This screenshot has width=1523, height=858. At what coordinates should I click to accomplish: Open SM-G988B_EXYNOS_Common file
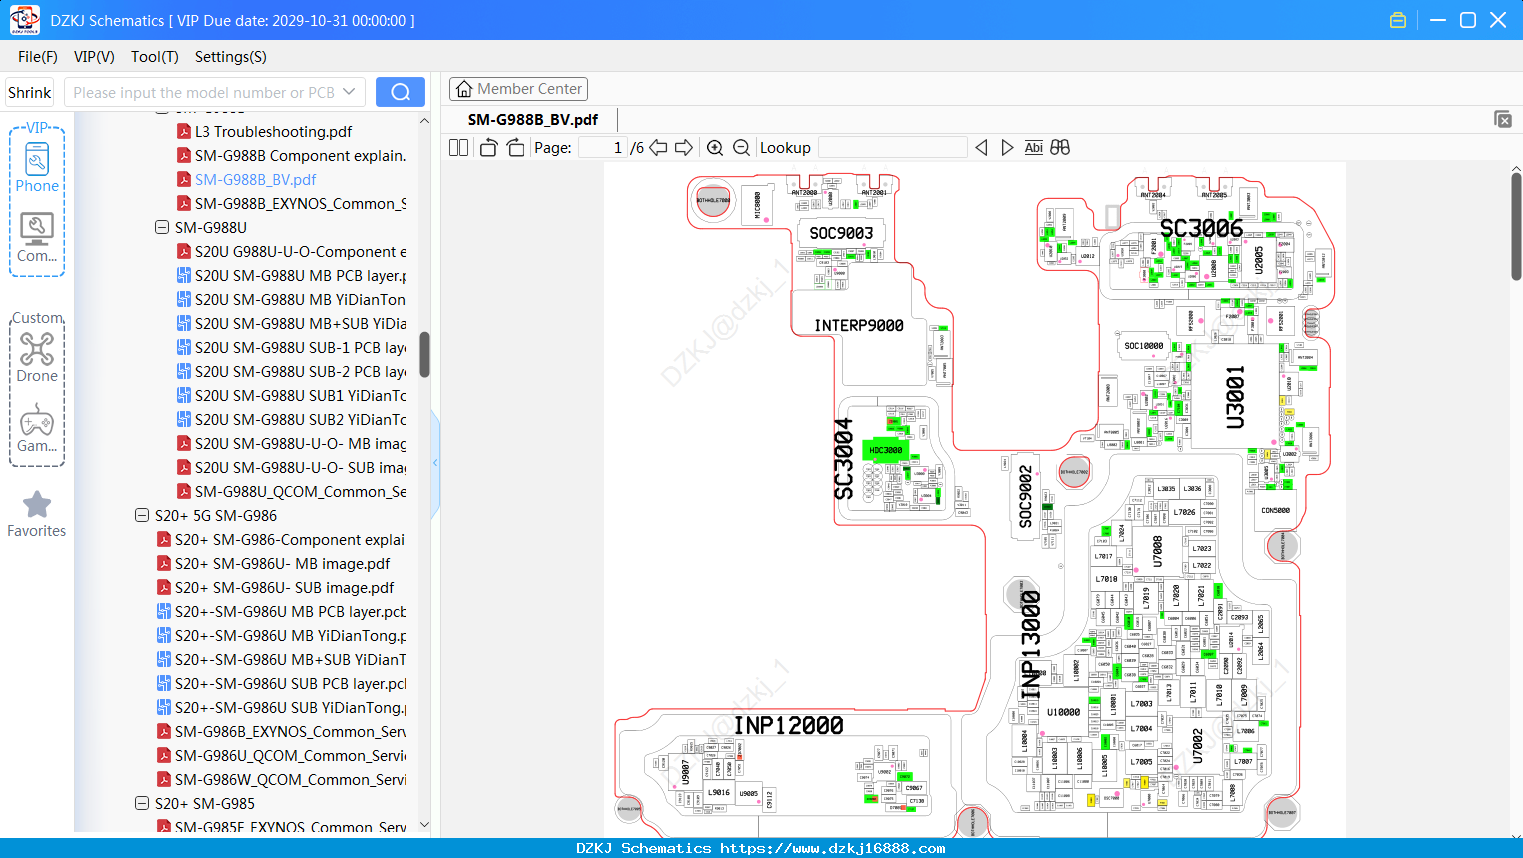pos(300,203)
